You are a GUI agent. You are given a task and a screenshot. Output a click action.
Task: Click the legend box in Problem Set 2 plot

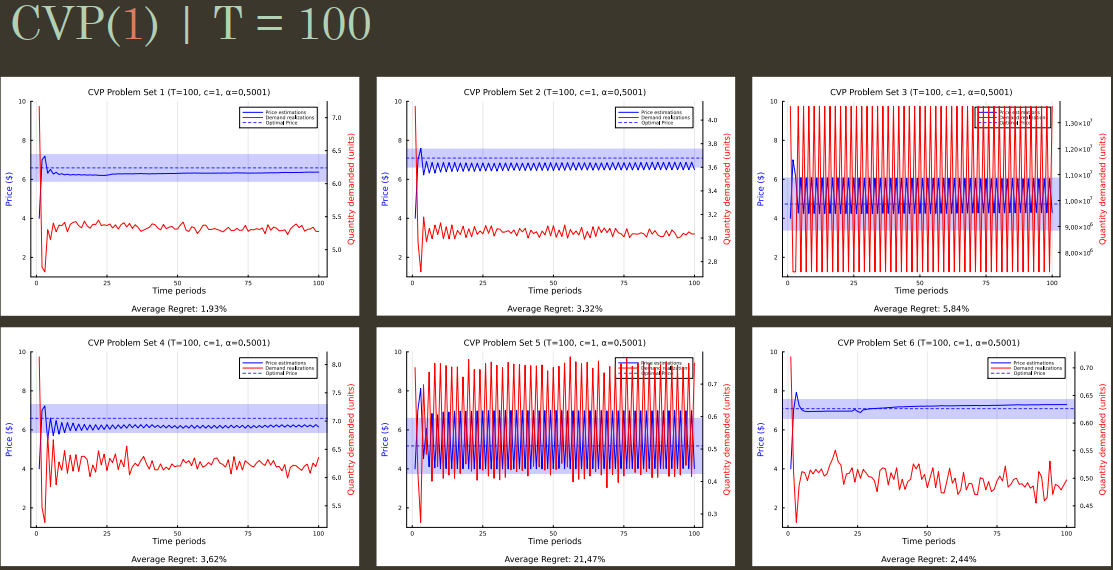(x=655, y=117)
